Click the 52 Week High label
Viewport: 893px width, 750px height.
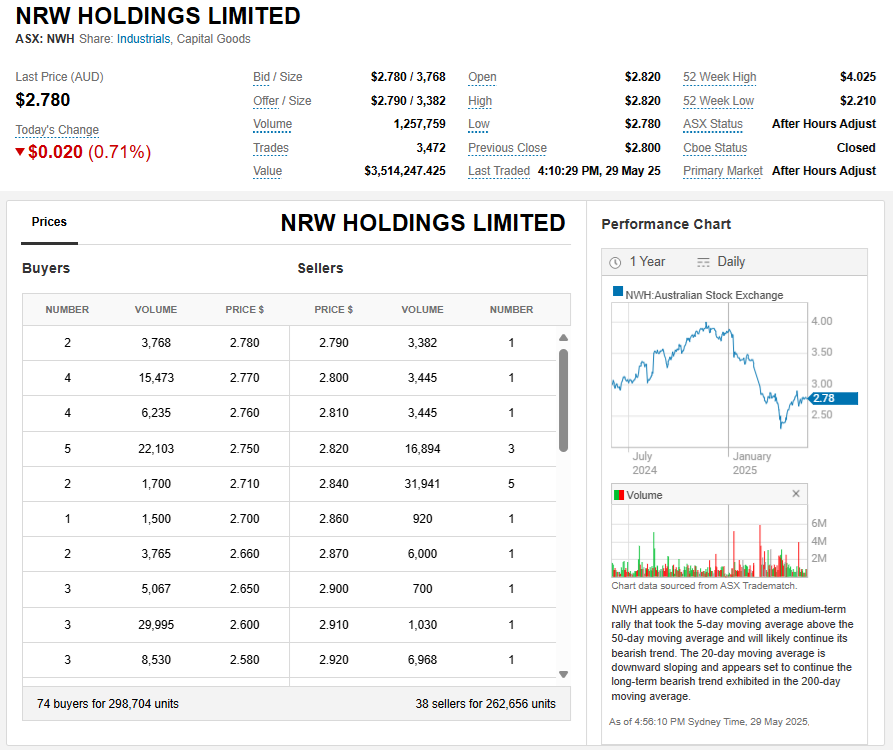click(x=719, y=77)
